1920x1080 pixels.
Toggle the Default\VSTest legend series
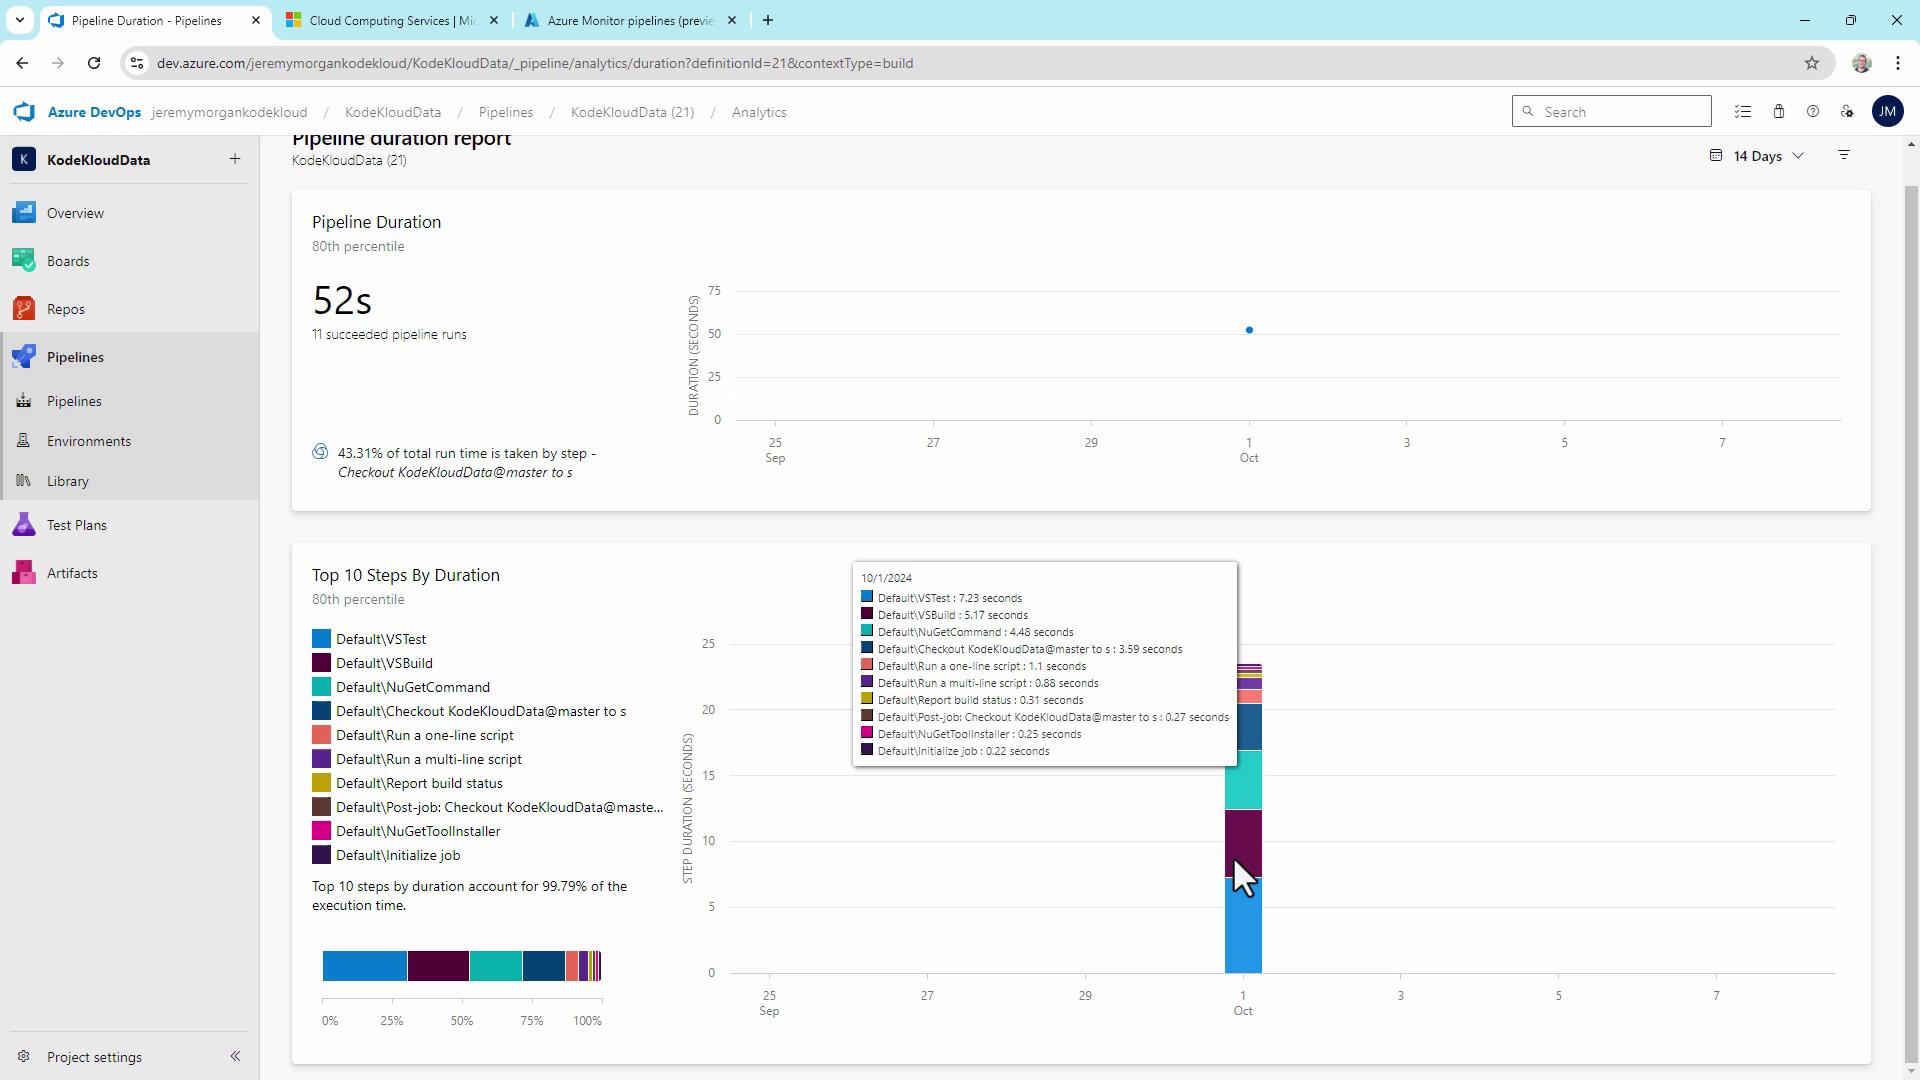(x=380, y=639)
